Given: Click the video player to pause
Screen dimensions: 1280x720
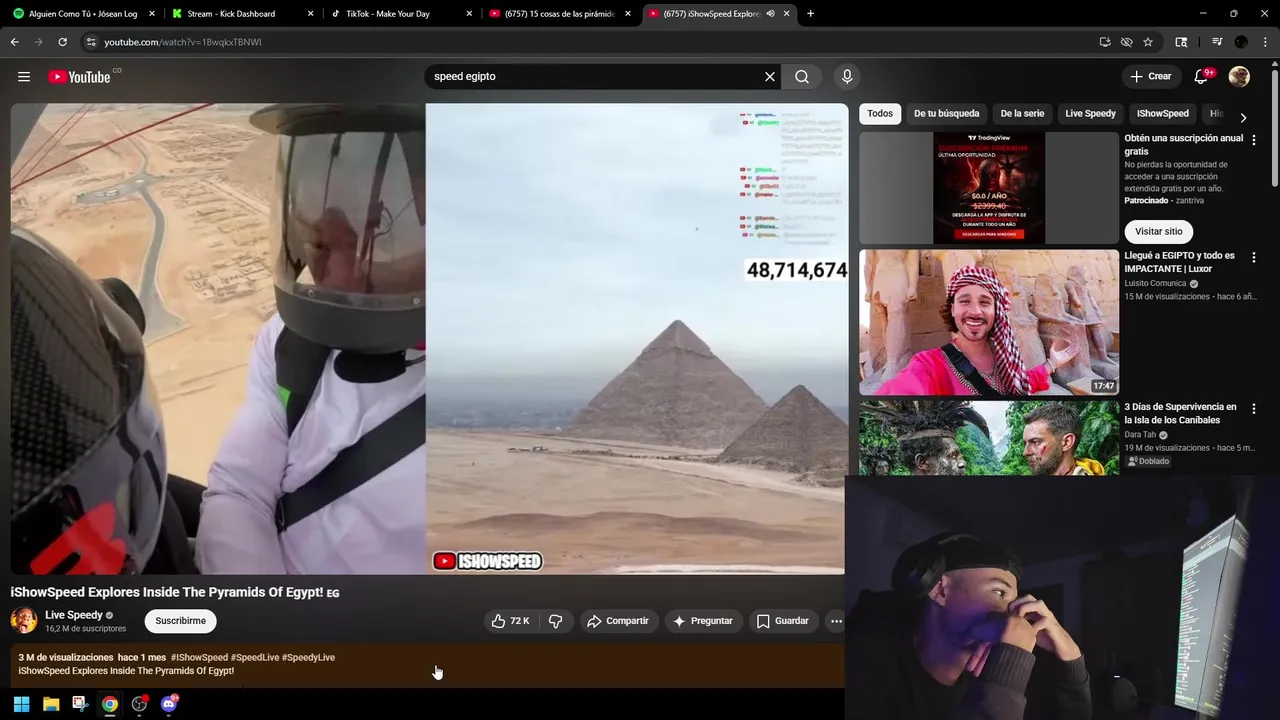Looking at the screenshot, I should pyautogui.click(x=428, y=339).
